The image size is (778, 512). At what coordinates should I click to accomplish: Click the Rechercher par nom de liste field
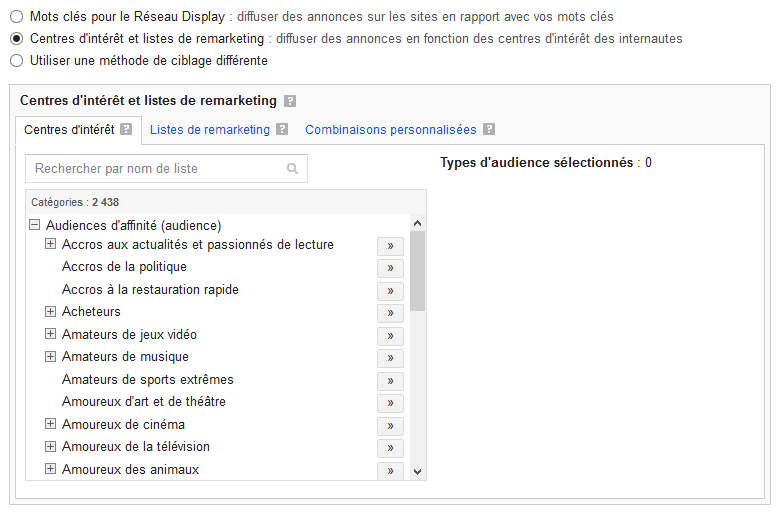166,169
